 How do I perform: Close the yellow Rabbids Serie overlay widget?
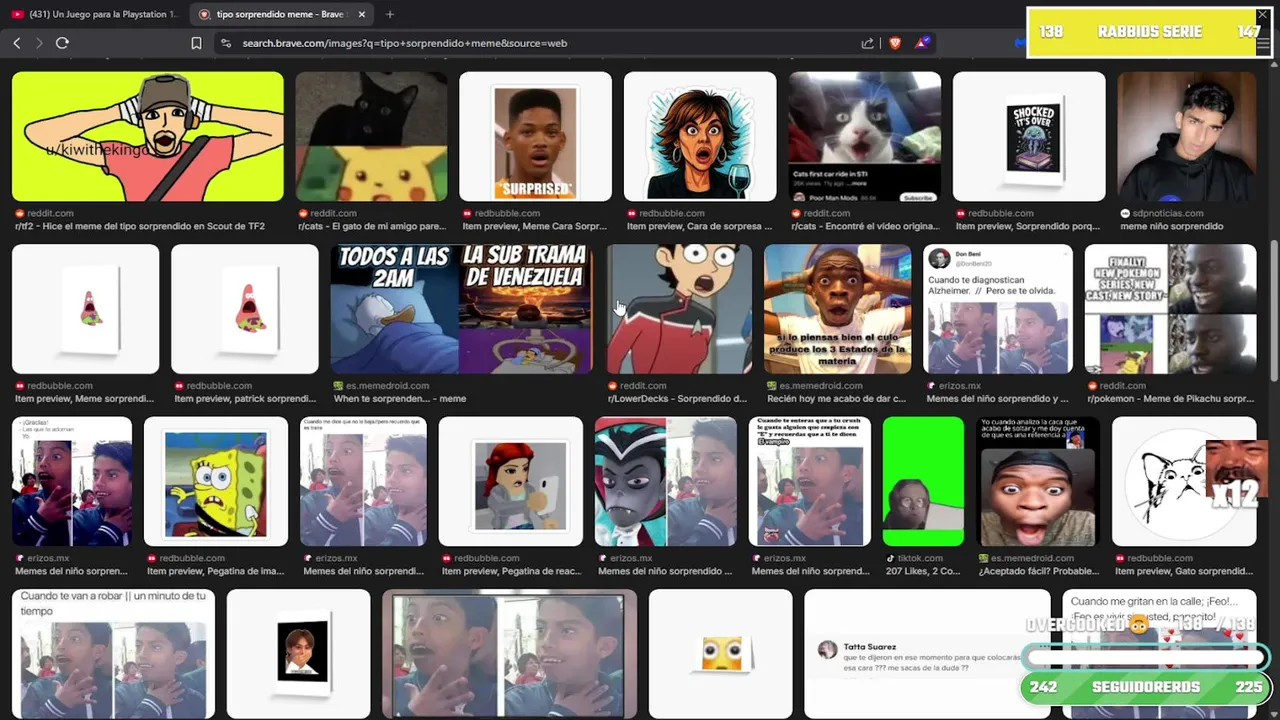coord(1262,15)
